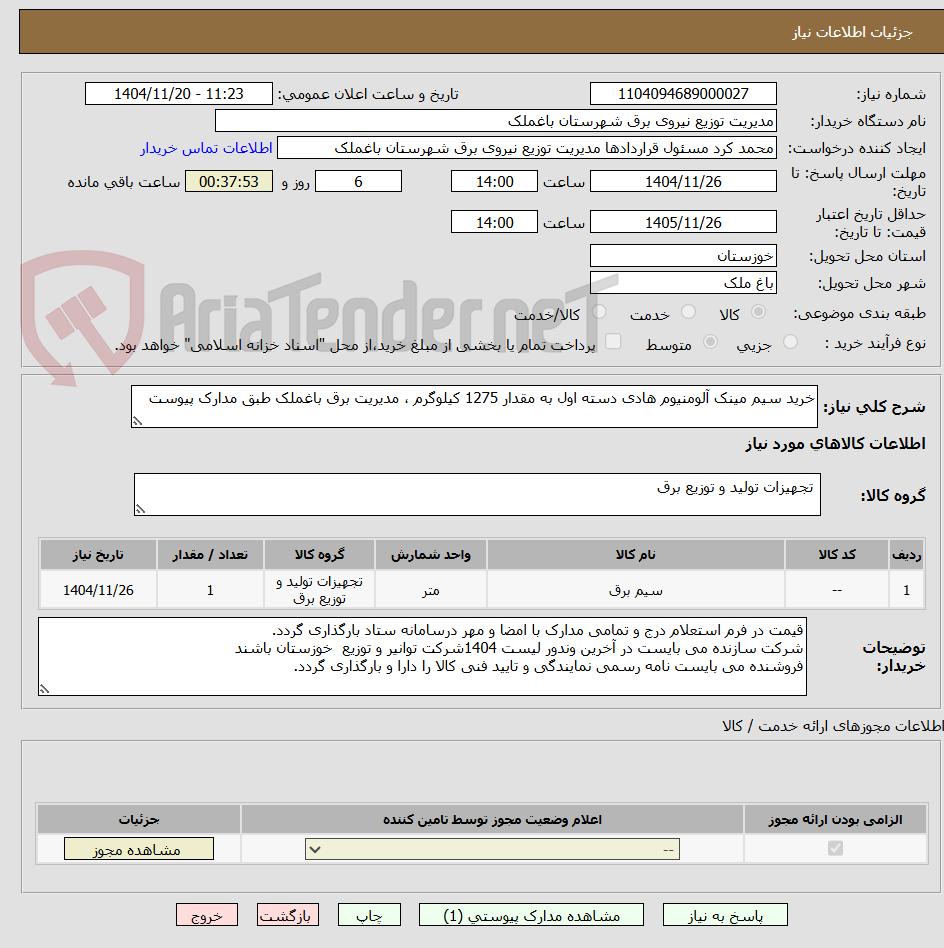Viewport: 944px width, 948px height.
Task: Select the 'کالا' radio button
Action: 758,312
